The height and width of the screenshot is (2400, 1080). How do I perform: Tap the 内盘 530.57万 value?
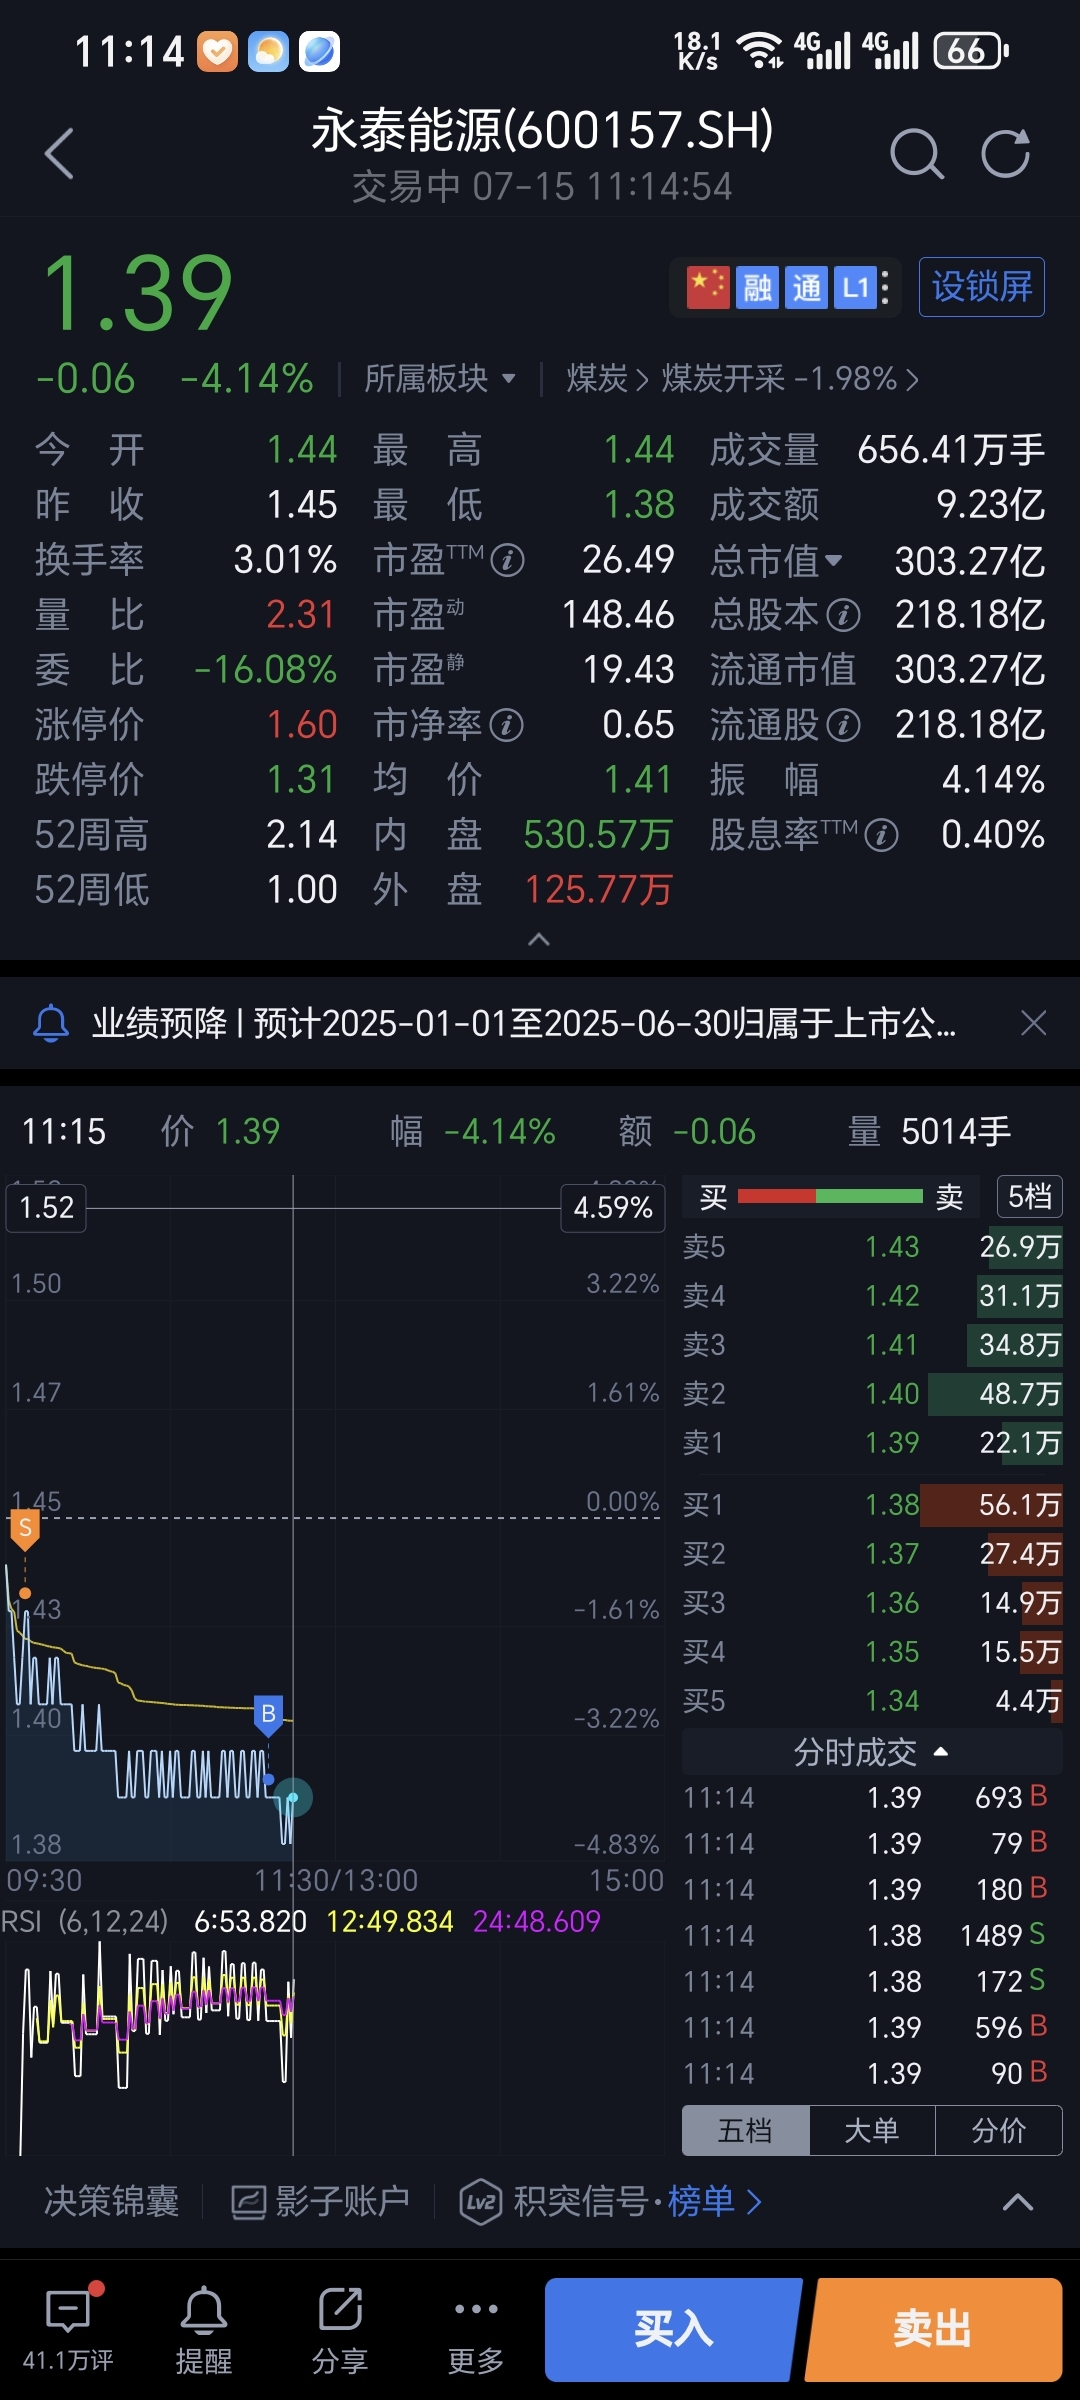[598, 835]
